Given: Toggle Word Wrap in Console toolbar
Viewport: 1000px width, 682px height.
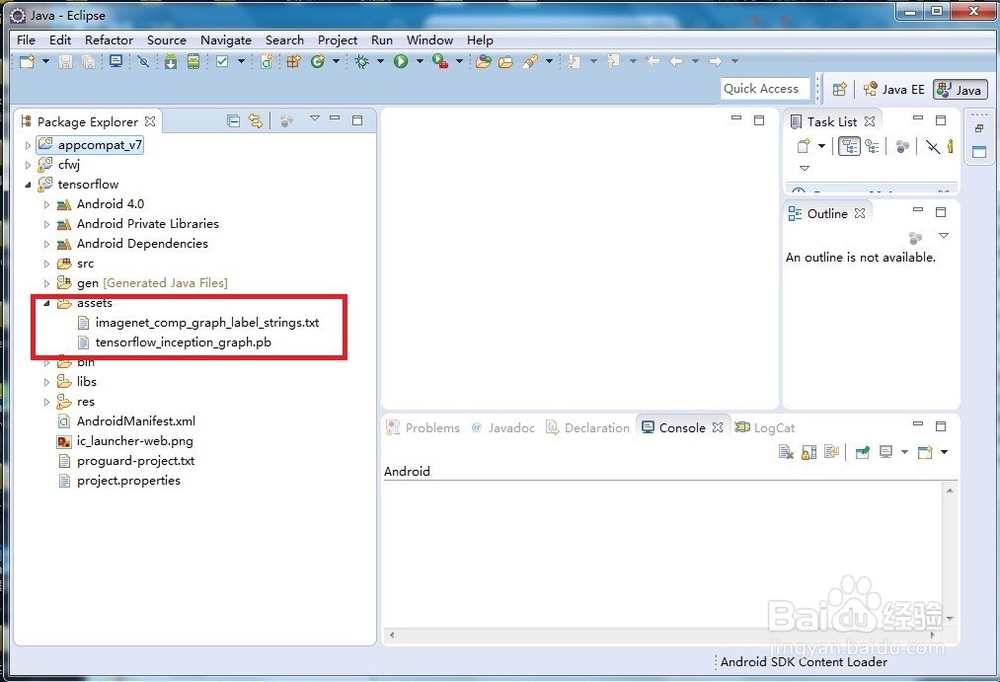Looking at the screenshot, I should pyautogui.click(x=831, y=452).
